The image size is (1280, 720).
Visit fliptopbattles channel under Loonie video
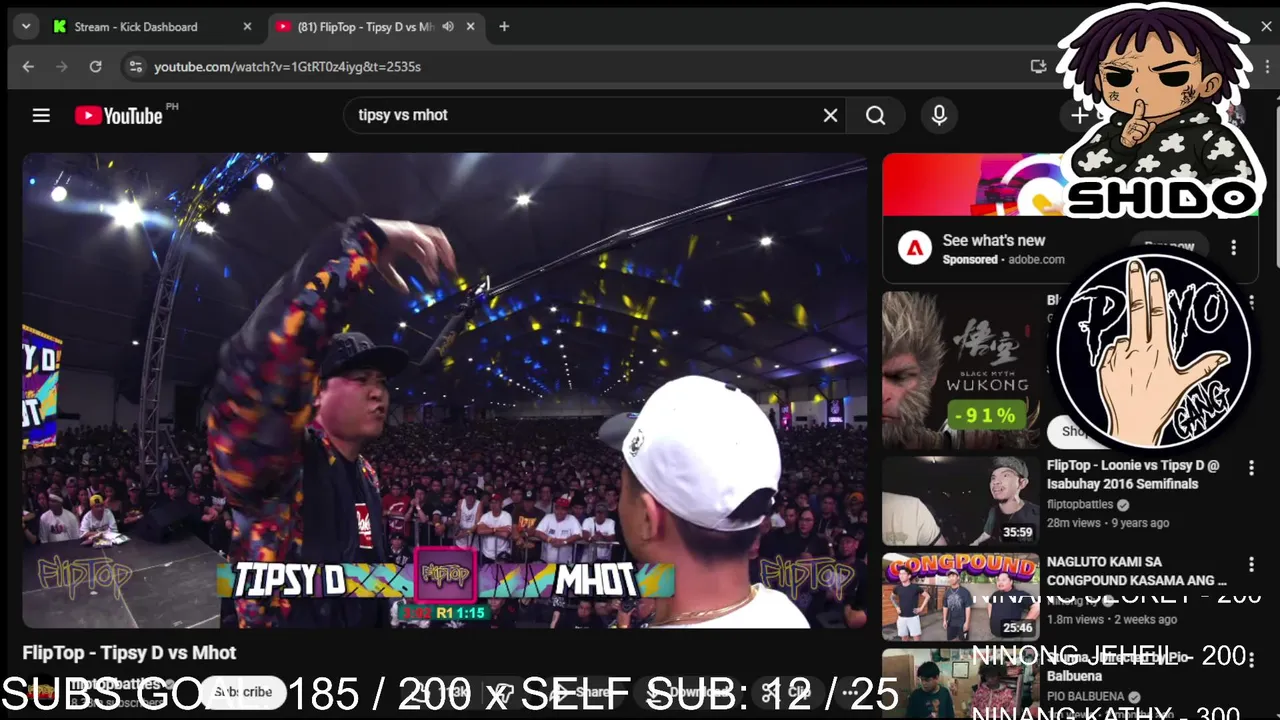pyautogui.click(x=1080, y=505)
